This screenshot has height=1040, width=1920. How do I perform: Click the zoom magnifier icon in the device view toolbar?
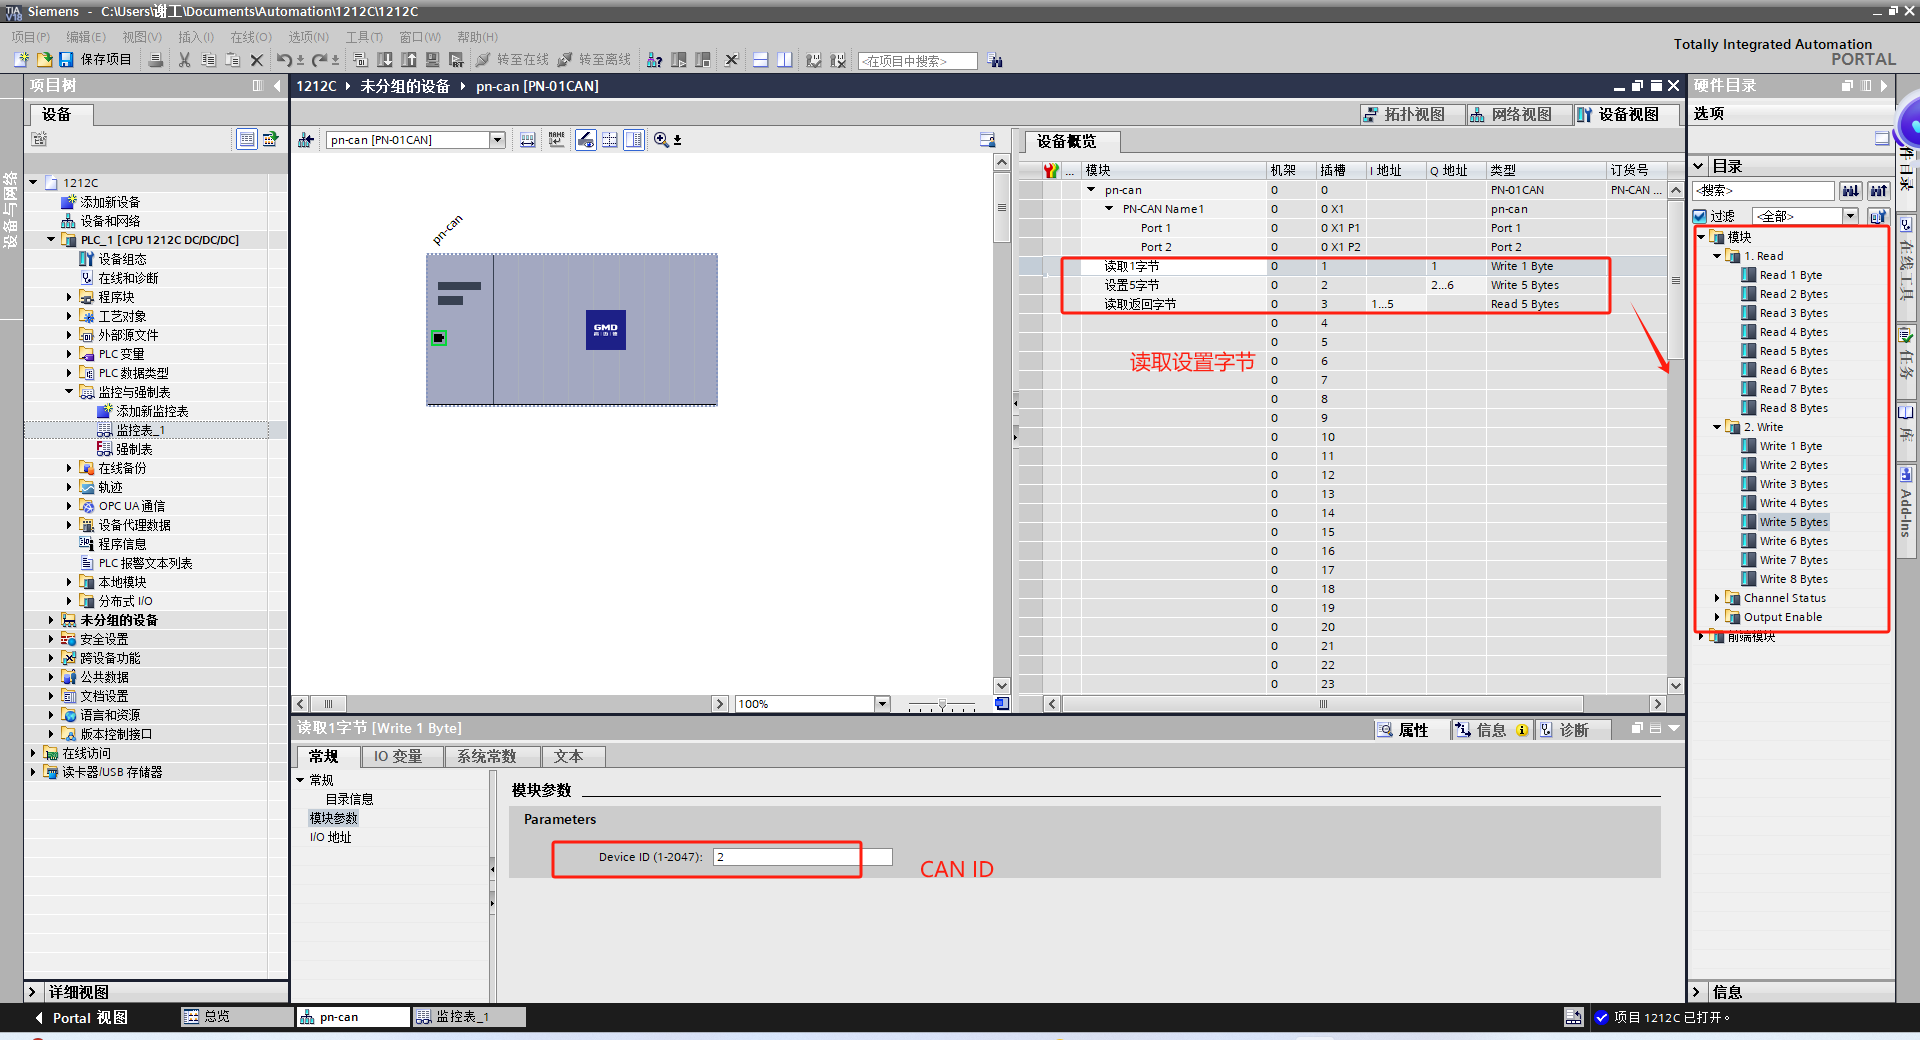(x=661, y=140)
